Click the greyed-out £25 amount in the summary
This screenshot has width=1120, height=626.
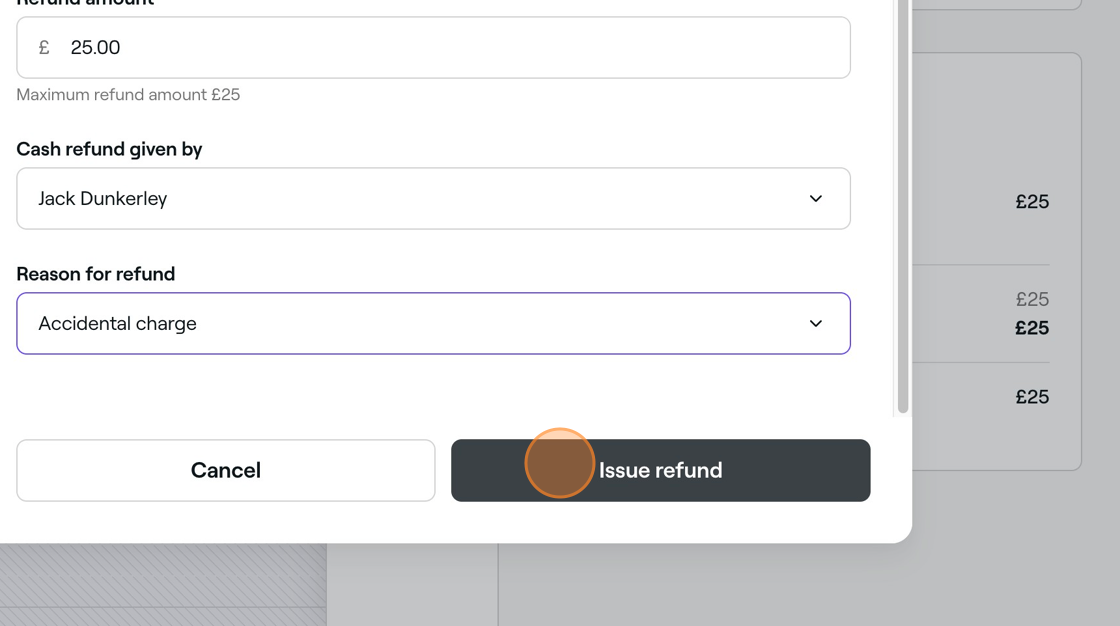pyautogui.click(x=1032, y=299)
